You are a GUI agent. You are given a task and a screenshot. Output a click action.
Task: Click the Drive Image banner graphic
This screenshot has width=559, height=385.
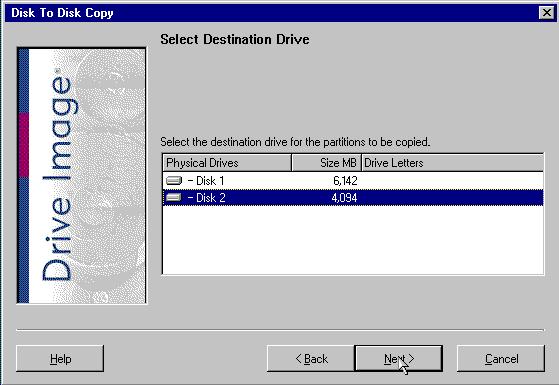point(82,175)
